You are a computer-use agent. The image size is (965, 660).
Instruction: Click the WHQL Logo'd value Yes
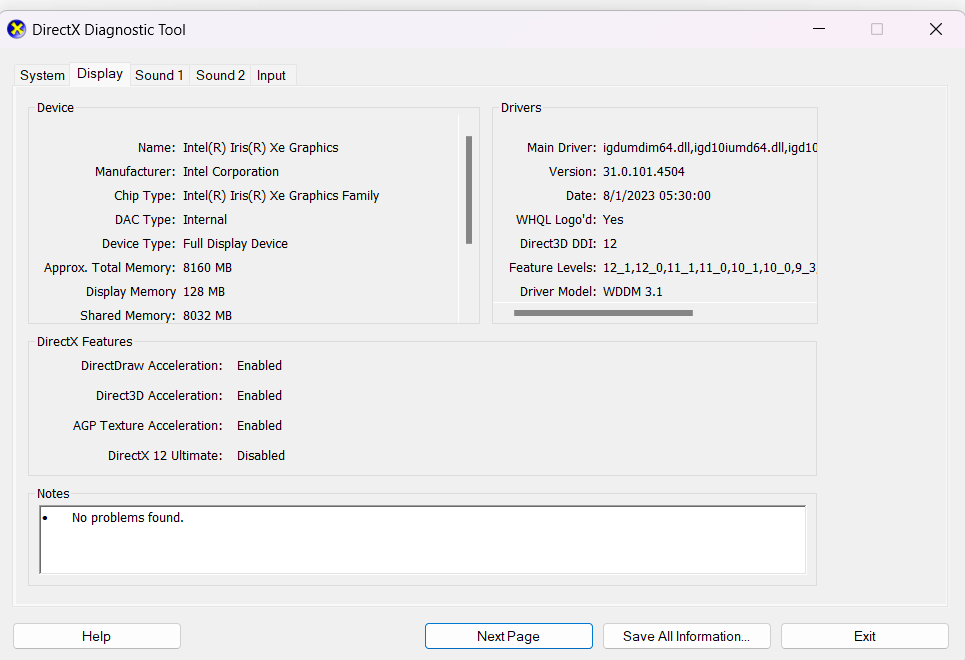click(x=613, y=220)
